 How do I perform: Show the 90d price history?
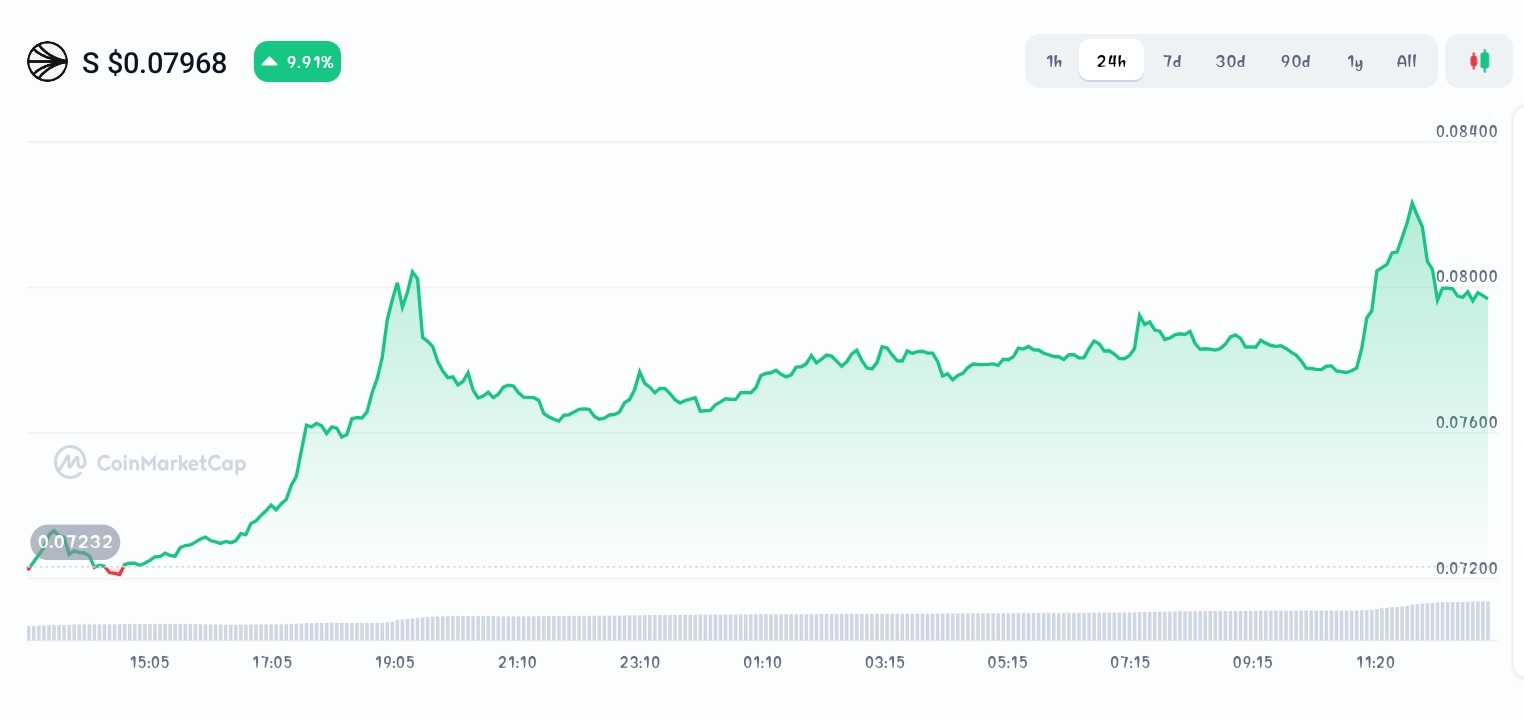(1295, 61)
